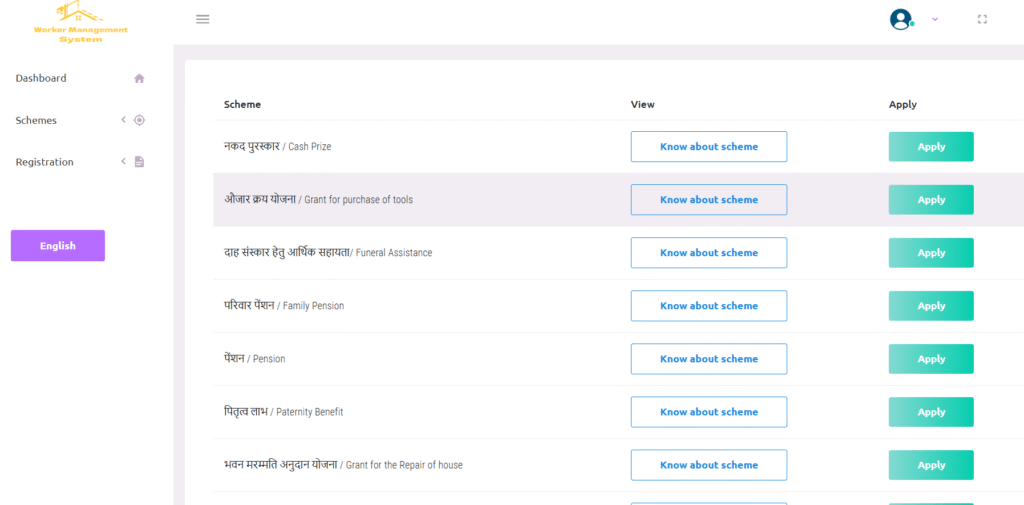Know about scheme for Cash Prize
Screen dimensions: 1024x505
point(708,147)
